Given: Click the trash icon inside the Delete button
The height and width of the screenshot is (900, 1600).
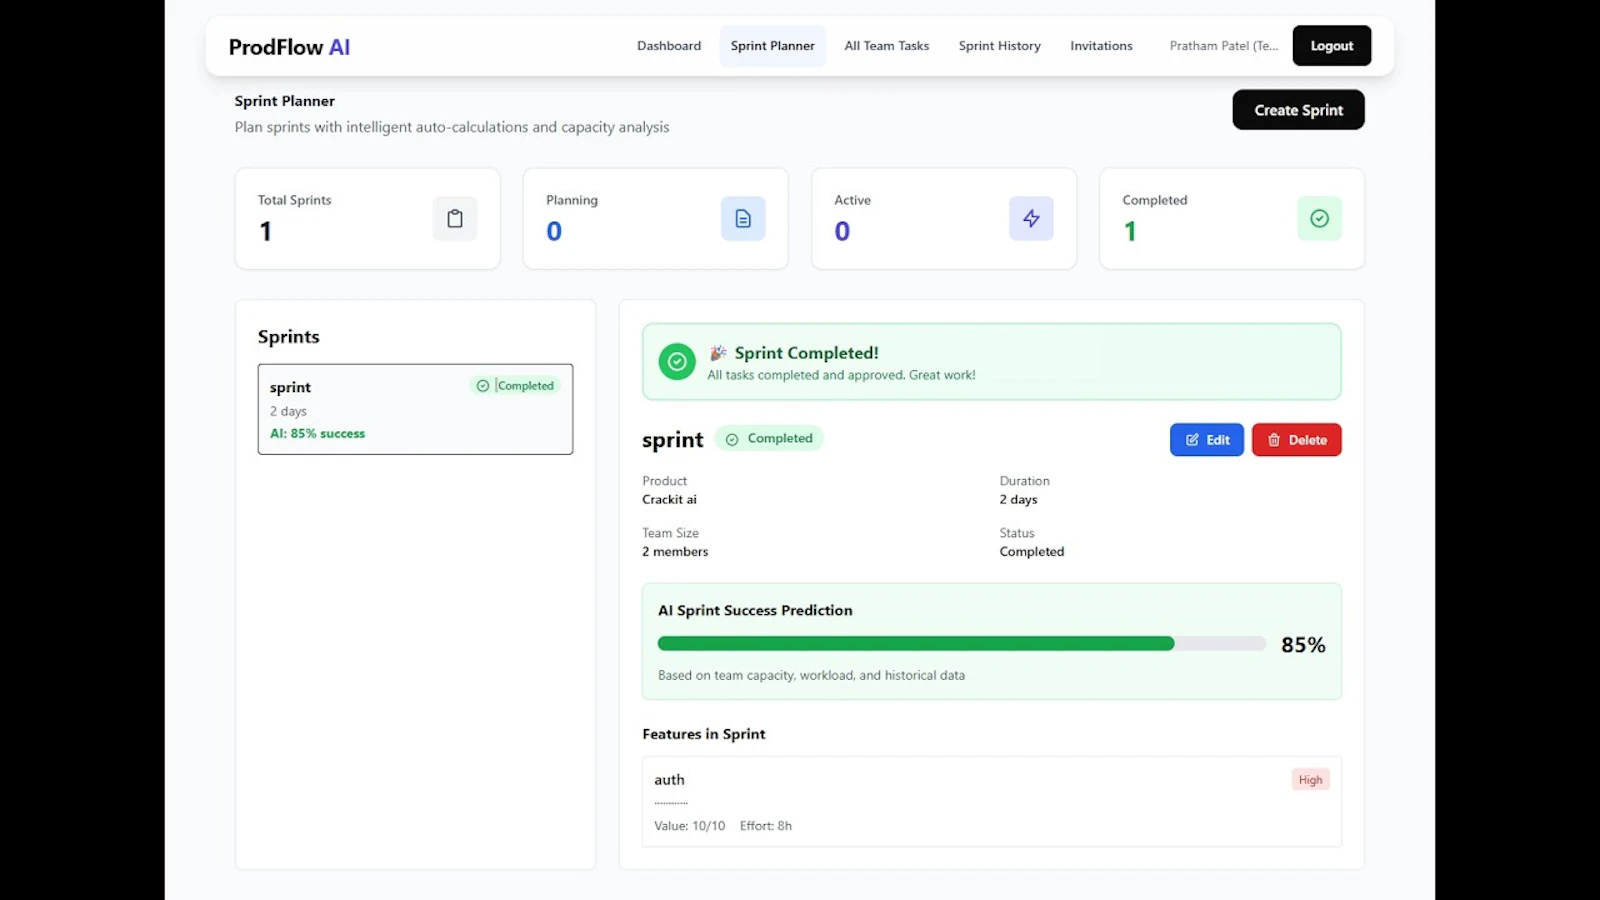Looking at the screenshot, I should click(x=1275, y=439).
